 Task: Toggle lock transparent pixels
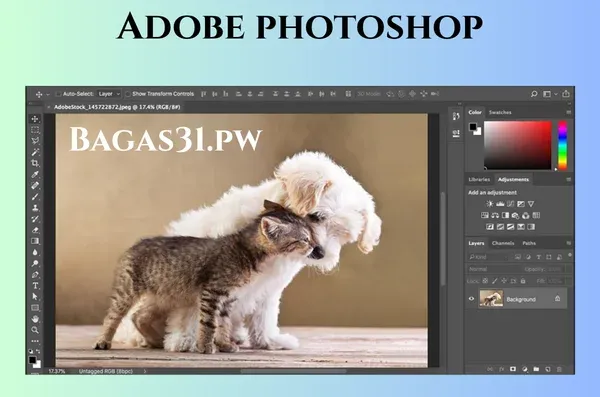tap(485, 281)
